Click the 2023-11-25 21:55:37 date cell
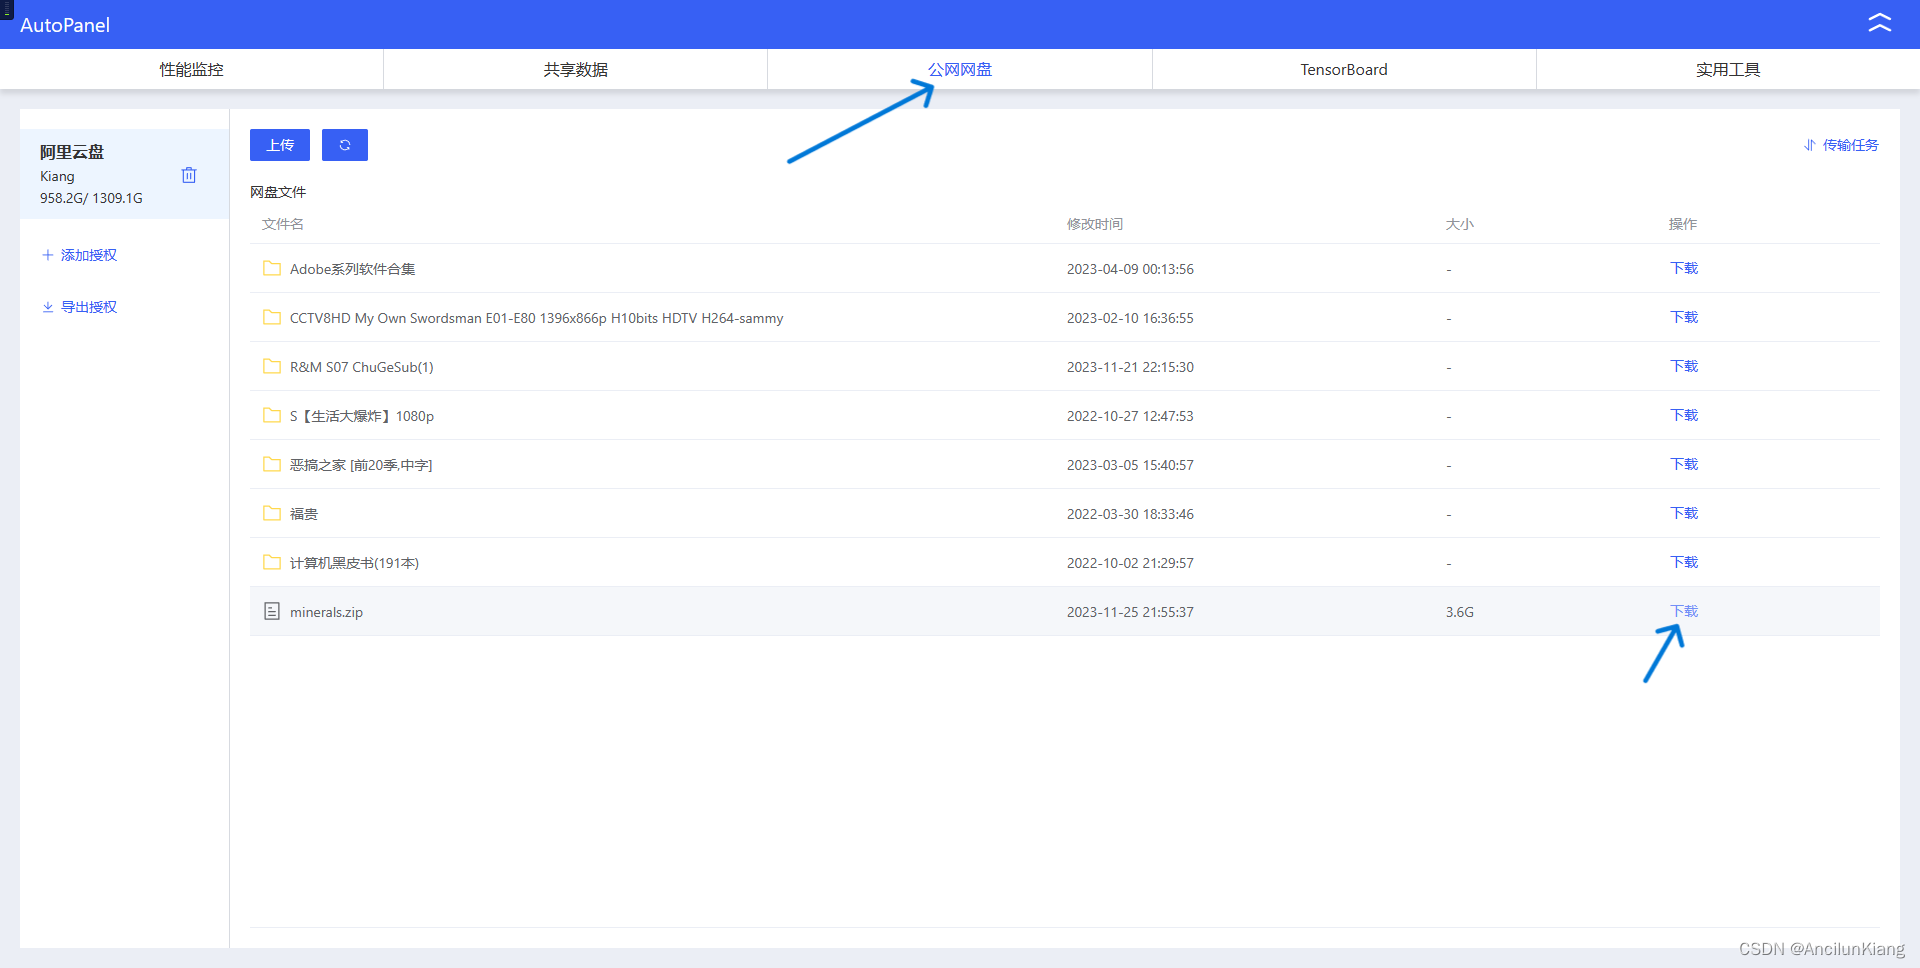The width and height of the screenshot is (1920, 968). [1130, 612]
